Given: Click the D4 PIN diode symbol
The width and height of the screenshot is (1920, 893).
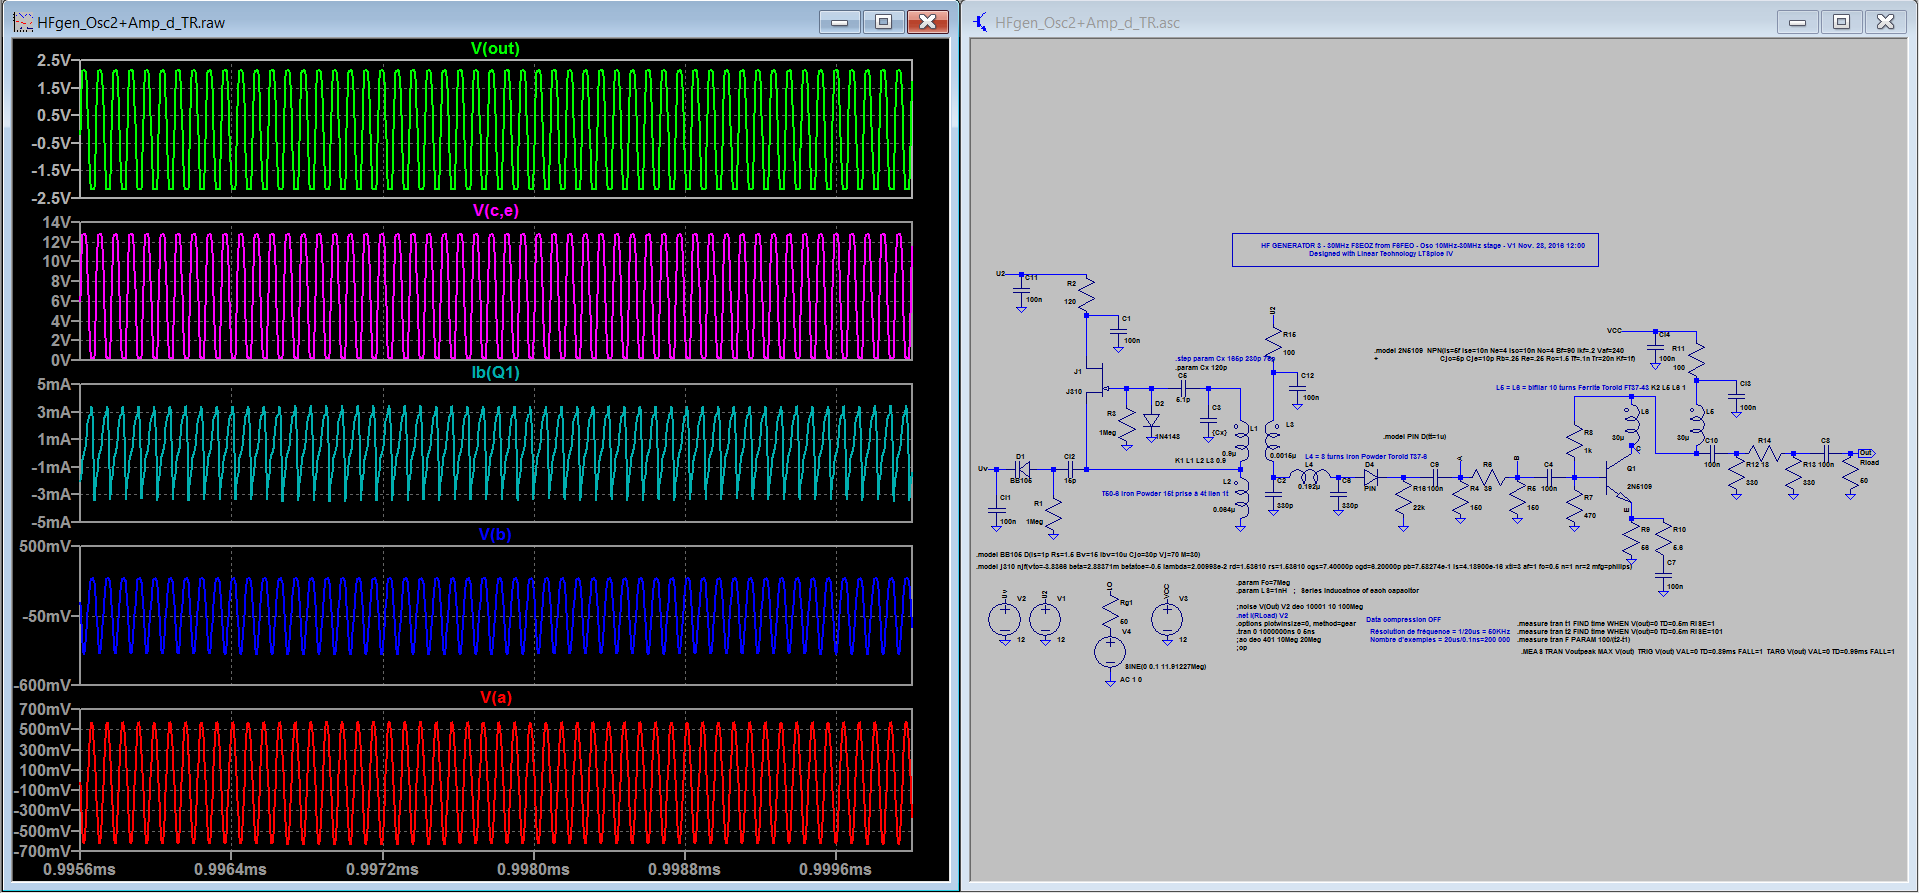Looking at the screenshot, I should (1370, 478).
